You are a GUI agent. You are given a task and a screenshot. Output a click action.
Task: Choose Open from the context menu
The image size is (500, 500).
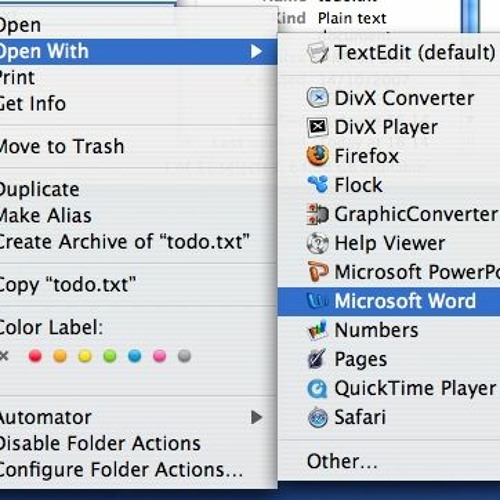click(138, 25)
